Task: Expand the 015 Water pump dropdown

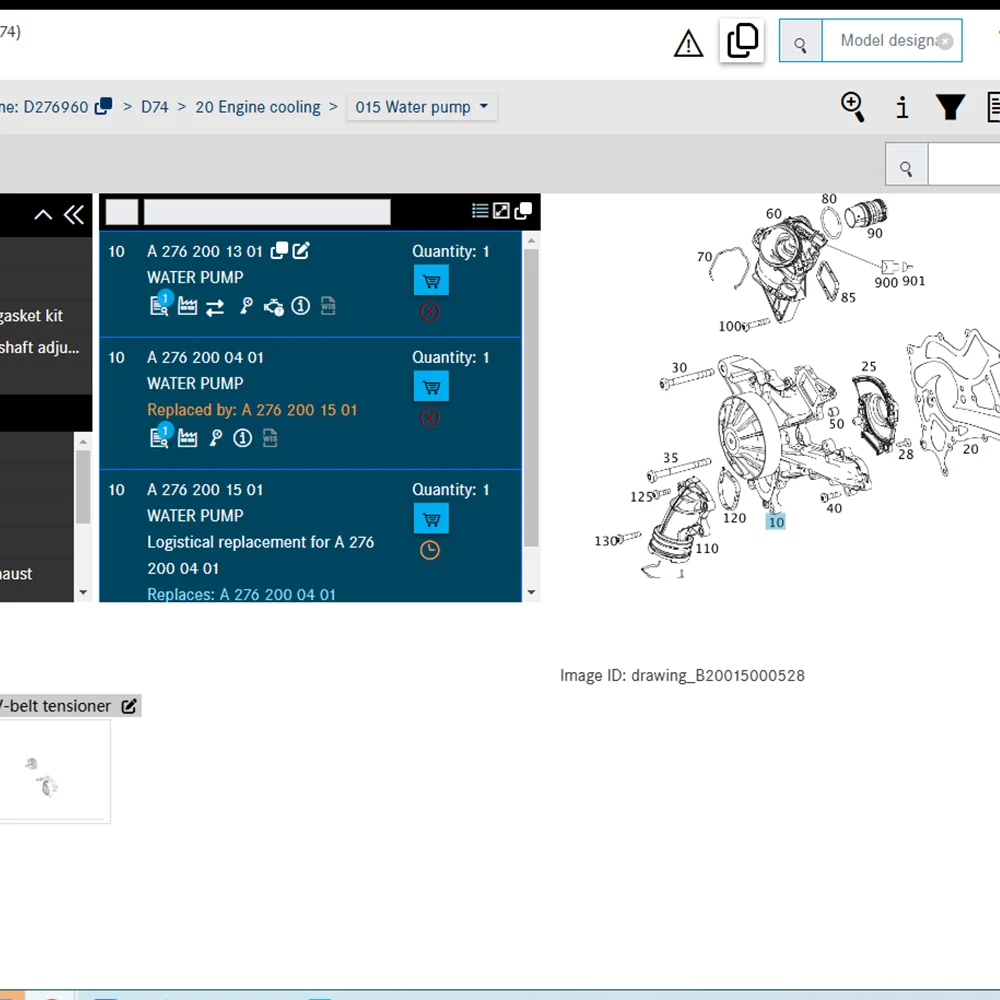Action: click(x=422, y=107)
